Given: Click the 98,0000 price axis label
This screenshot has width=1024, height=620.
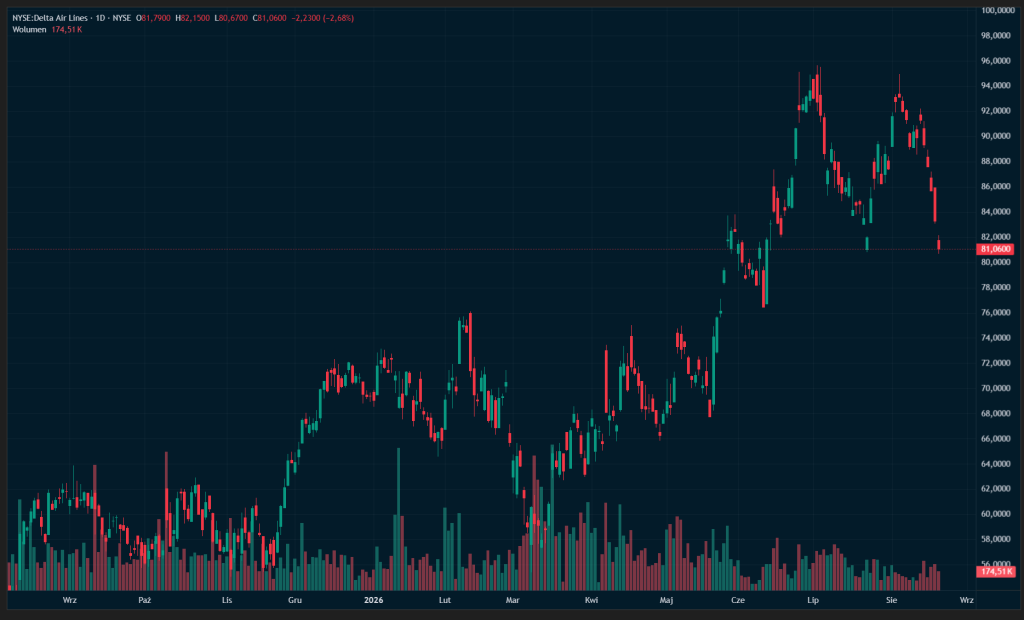Looking at the screenshot, I should [997, 36].
